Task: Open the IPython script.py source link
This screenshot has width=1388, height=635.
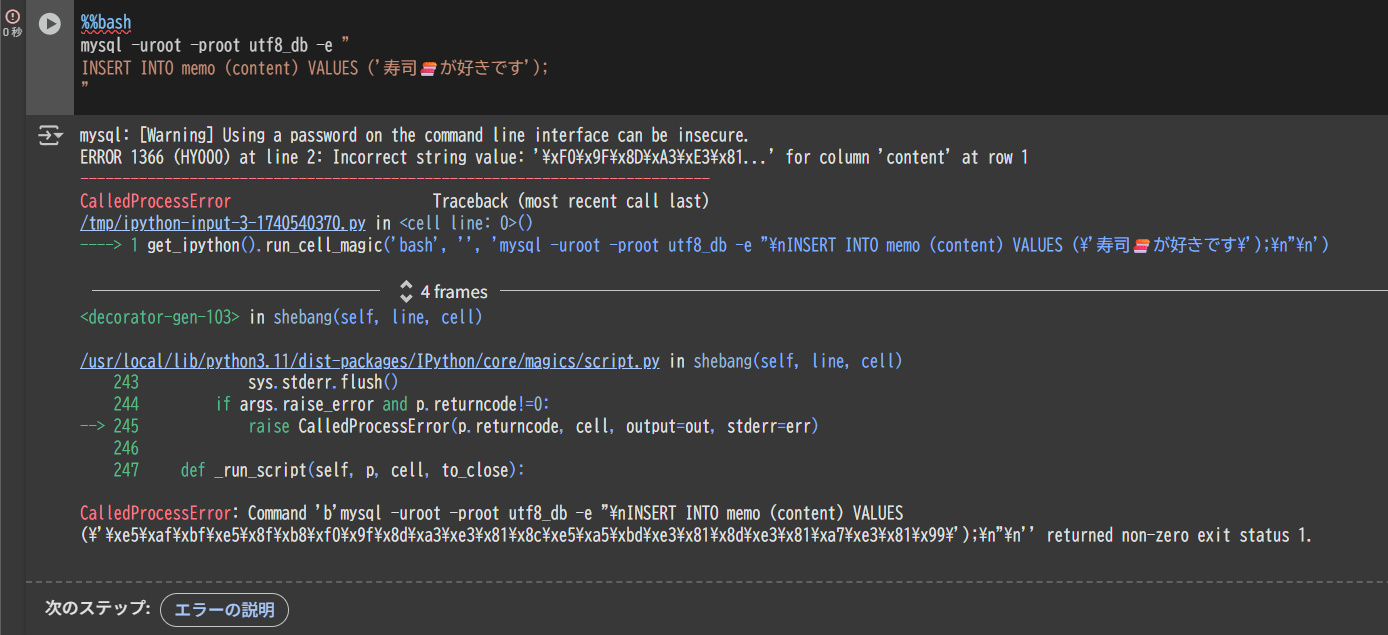Action: [x=368, y=361]
